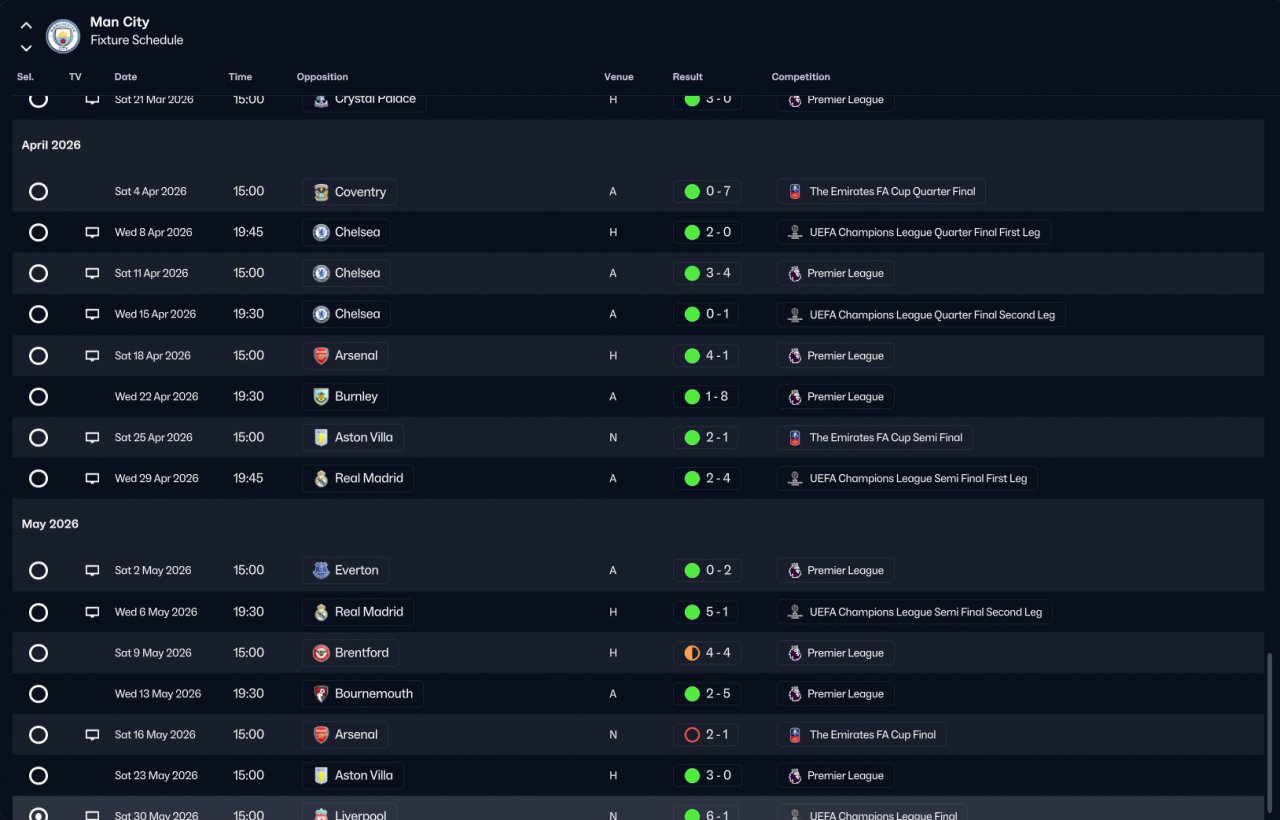Viewport: 1280px width, 820px height.
Task: Open The Emirates FA Cup Quarter Final competition
Action: coord(881,191)
